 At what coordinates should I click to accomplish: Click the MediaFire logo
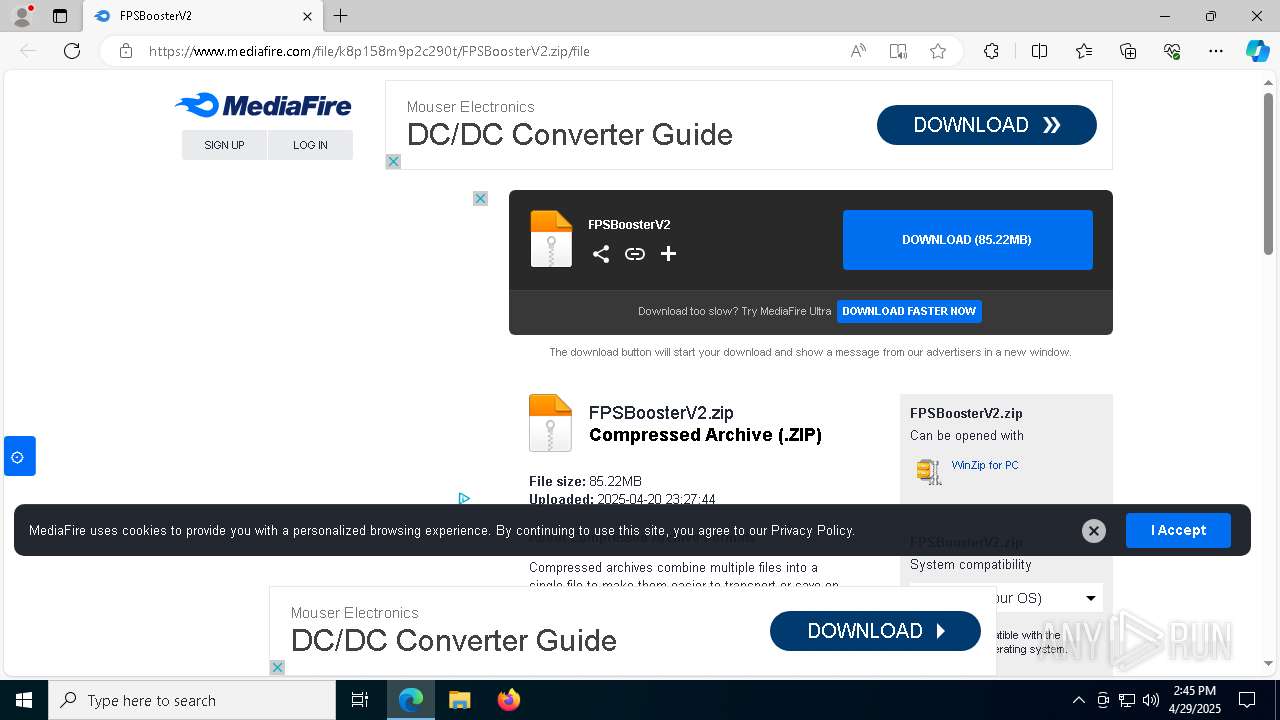point(263,105)
